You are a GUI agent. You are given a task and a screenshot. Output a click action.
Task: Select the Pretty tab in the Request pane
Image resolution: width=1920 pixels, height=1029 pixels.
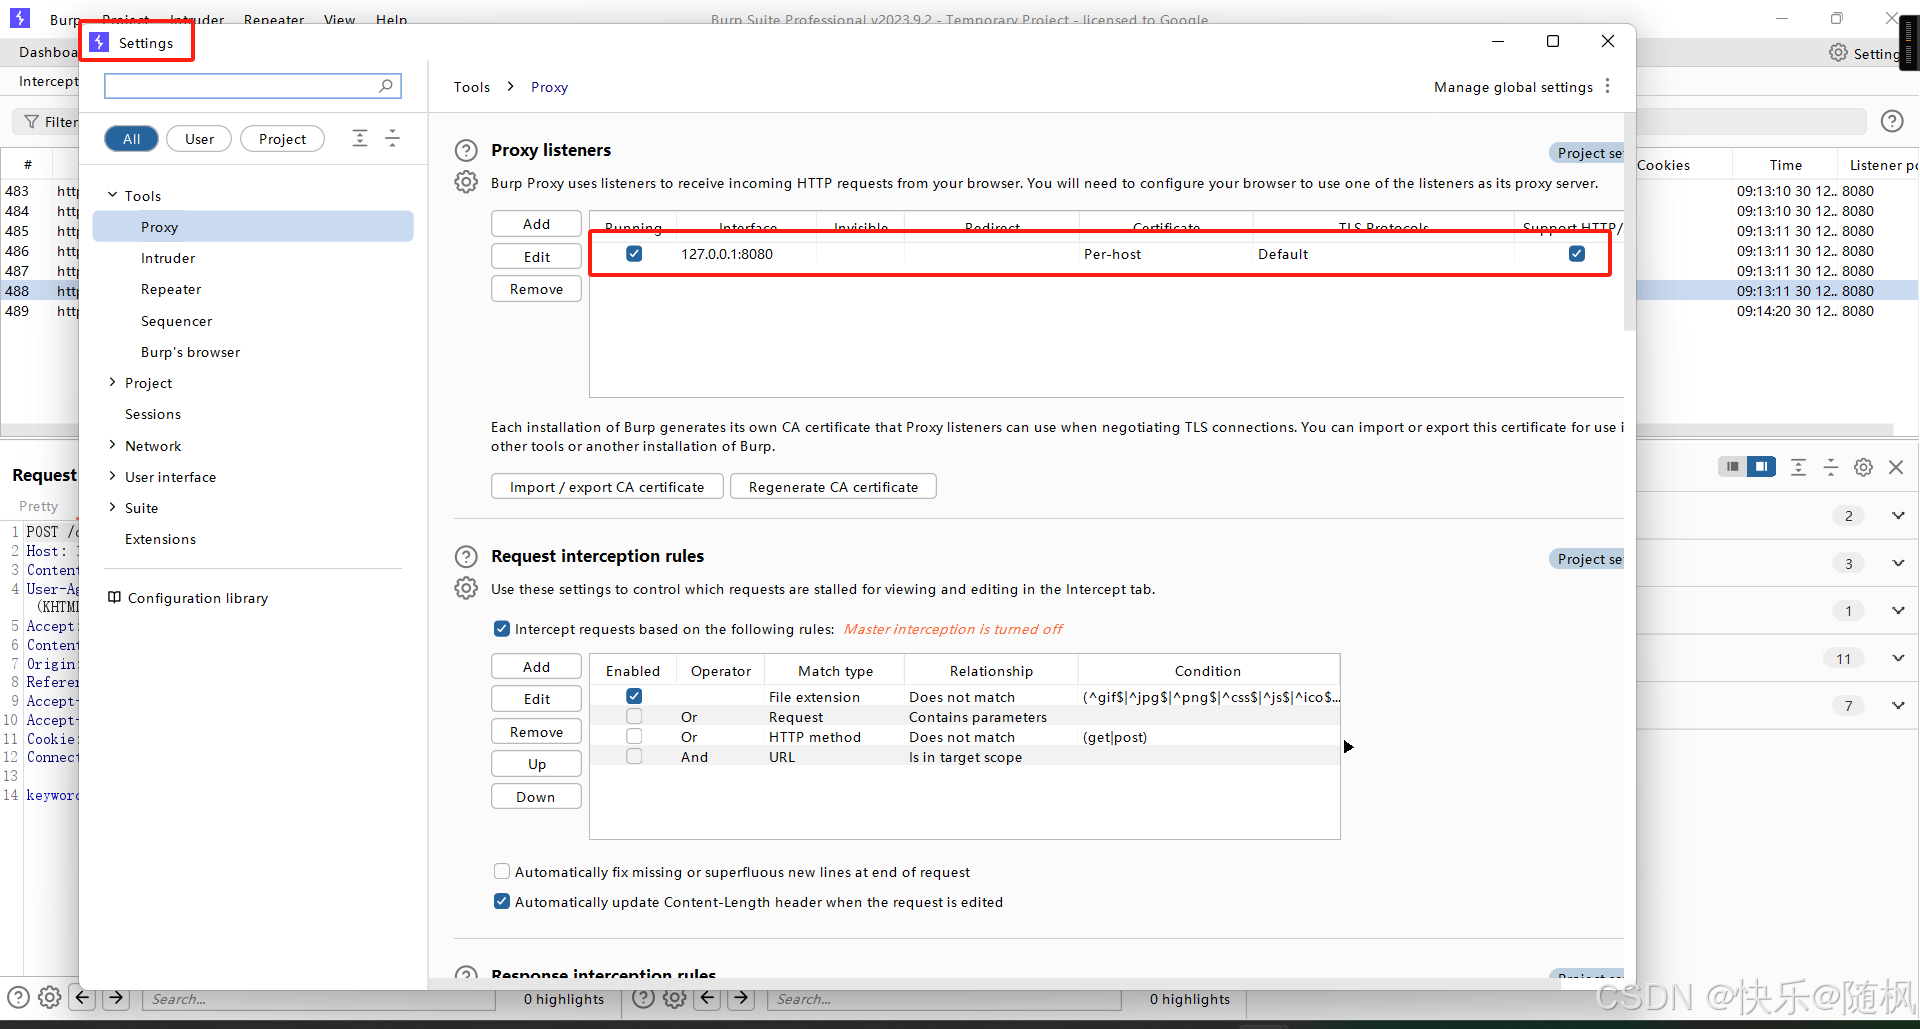(39, 506)
